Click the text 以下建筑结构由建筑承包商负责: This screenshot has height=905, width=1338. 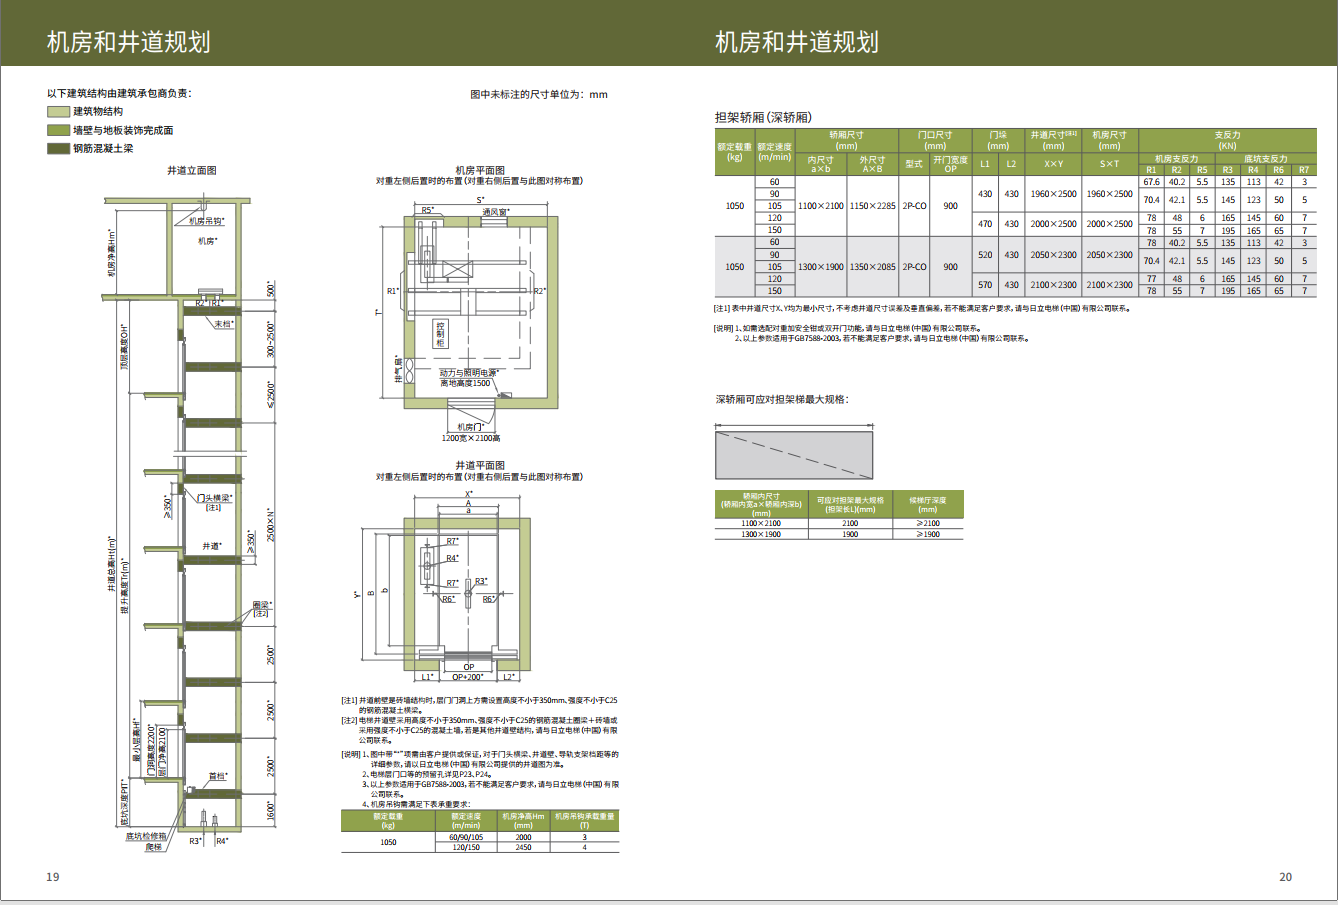119,93
